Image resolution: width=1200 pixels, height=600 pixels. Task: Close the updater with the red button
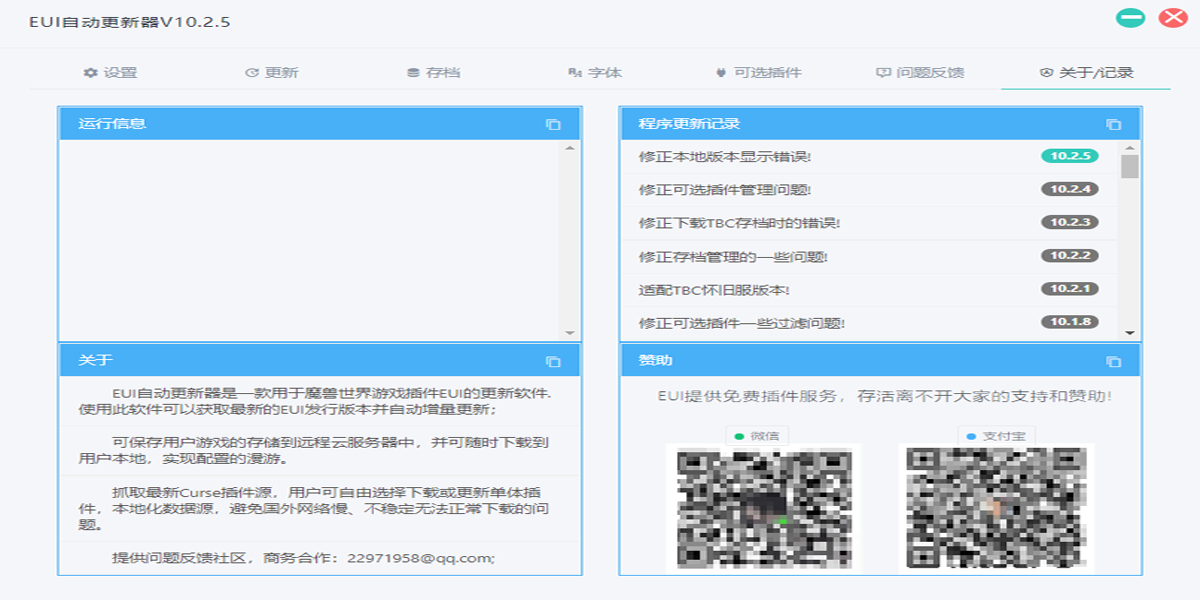(1172, 18)
